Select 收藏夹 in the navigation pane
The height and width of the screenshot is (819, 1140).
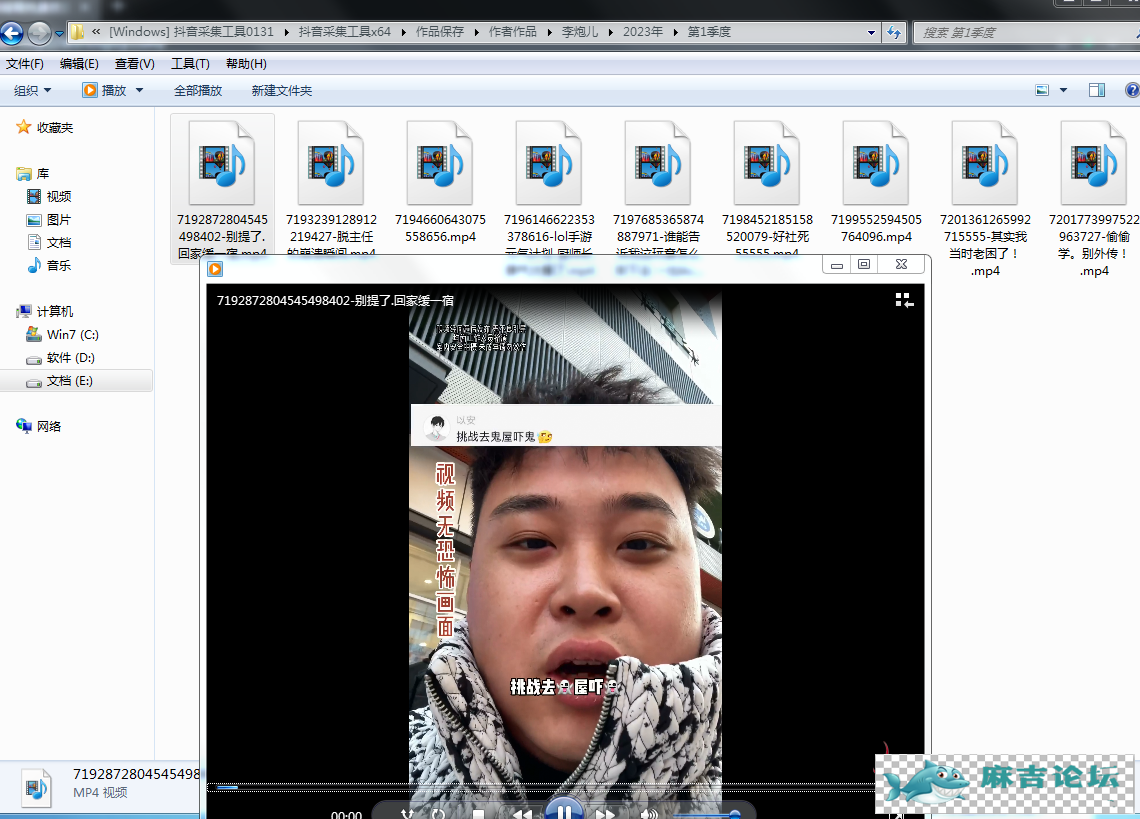[x=45, y=127]
